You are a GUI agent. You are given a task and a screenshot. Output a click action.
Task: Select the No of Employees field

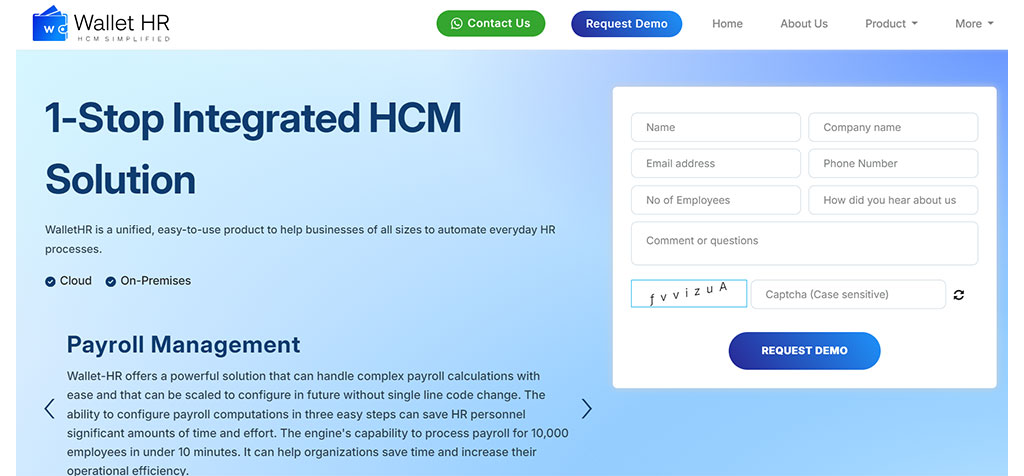point(716,200)
